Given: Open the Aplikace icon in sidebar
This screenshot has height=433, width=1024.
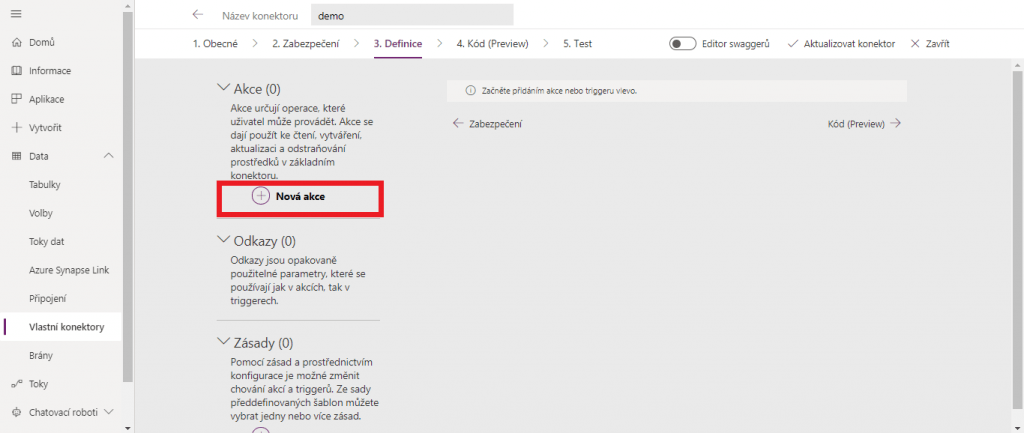Looking at the screenshot, I should tap(16, 99).
